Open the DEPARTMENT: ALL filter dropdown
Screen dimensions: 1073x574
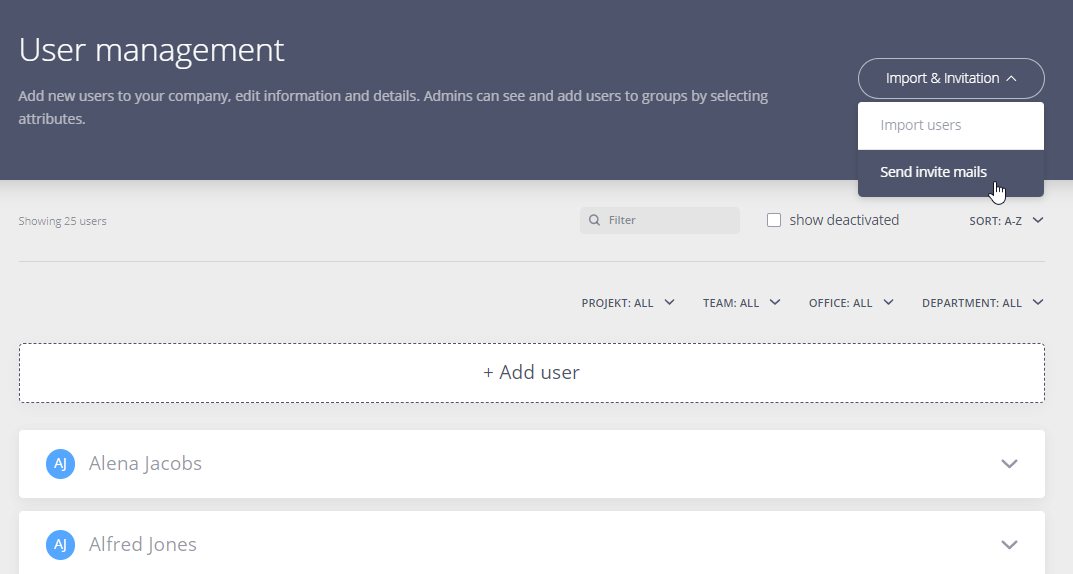click(x=982, y=303)
